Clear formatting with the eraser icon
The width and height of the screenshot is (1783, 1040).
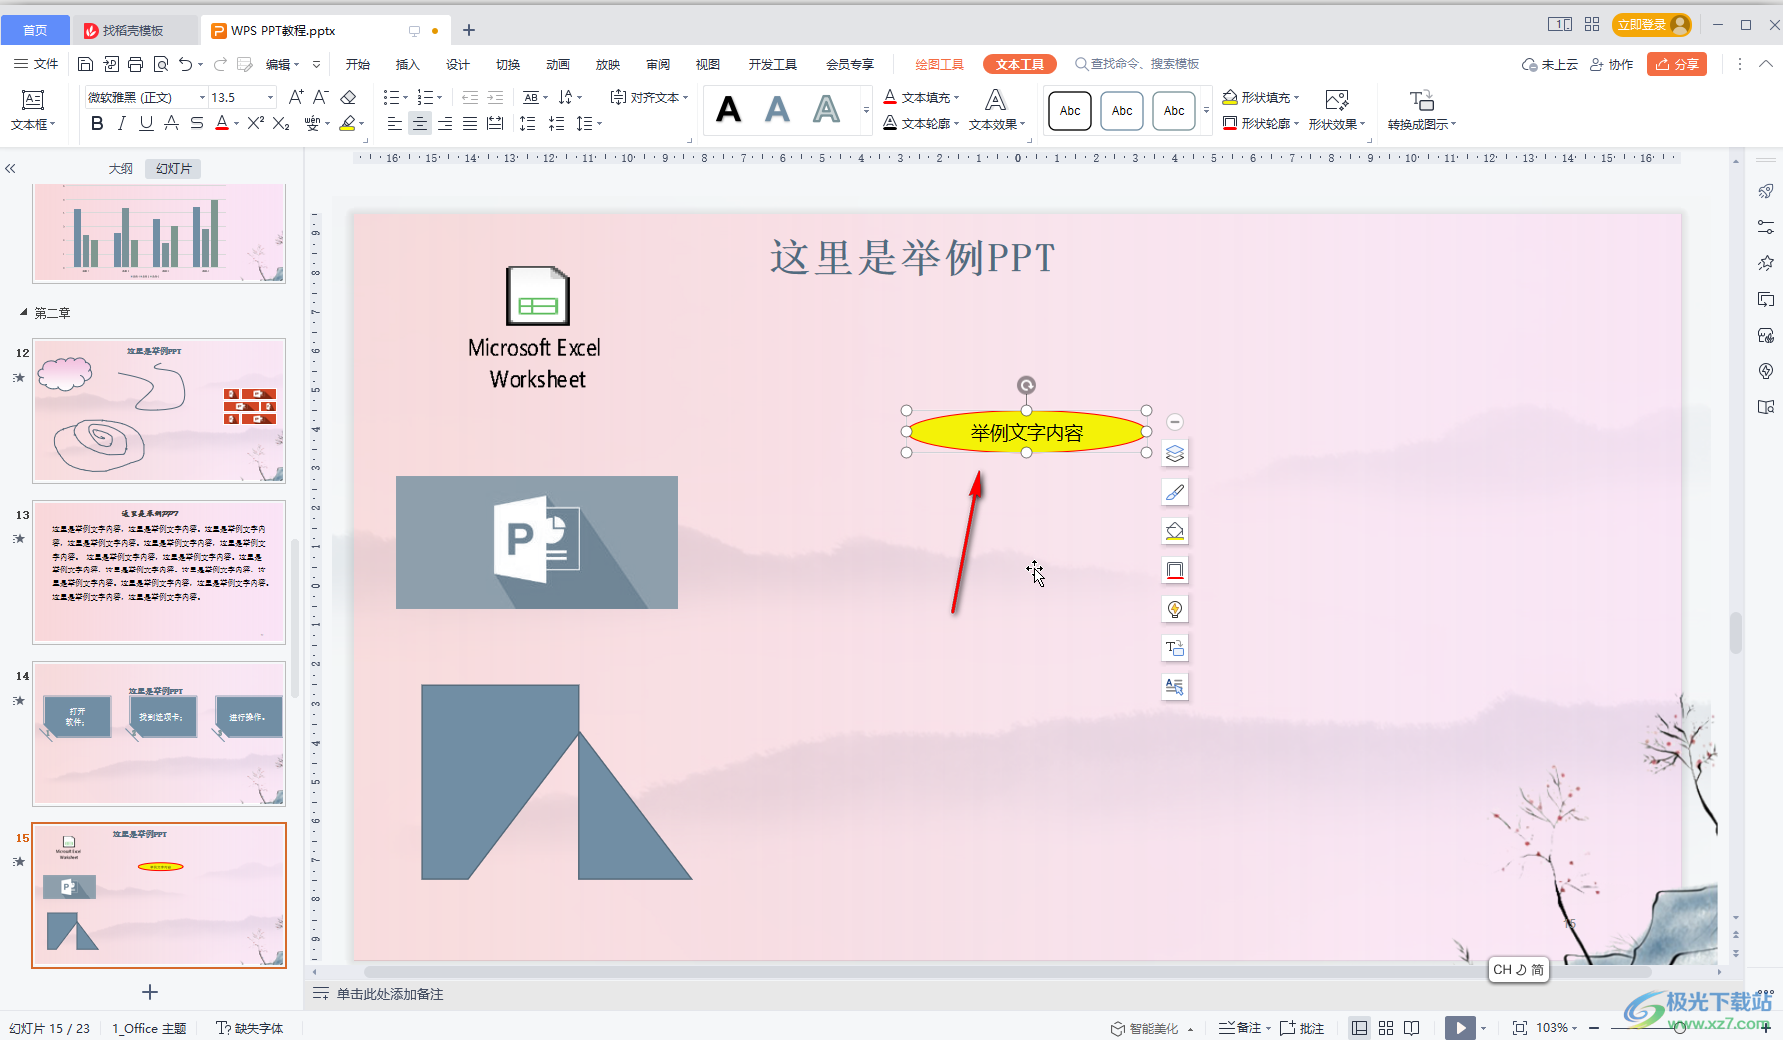click(x=348, y=97)
